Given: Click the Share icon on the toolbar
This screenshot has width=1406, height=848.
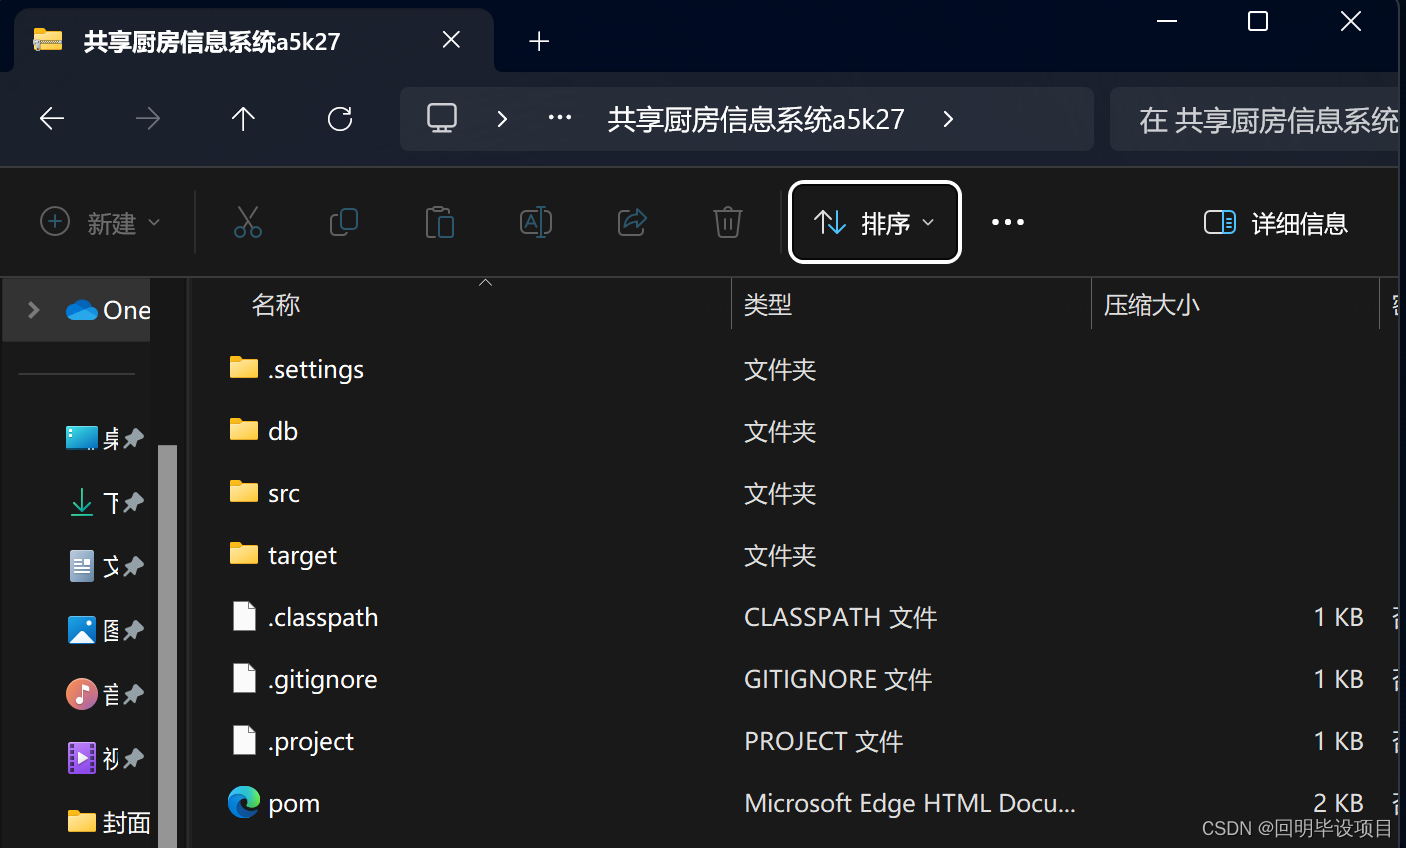Looking at the screenshot, I should [631, 222].
